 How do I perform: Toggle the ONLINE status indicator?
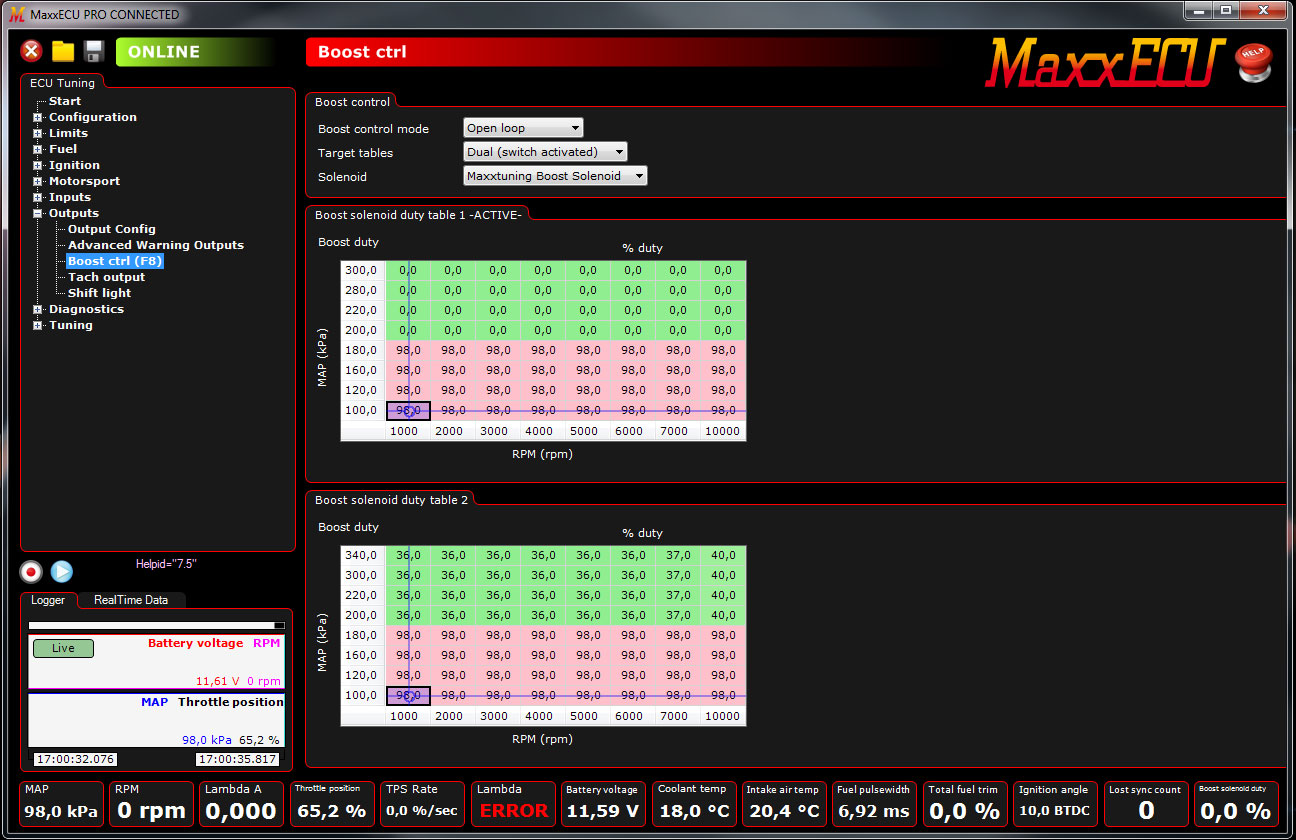[x=195, y=52]
